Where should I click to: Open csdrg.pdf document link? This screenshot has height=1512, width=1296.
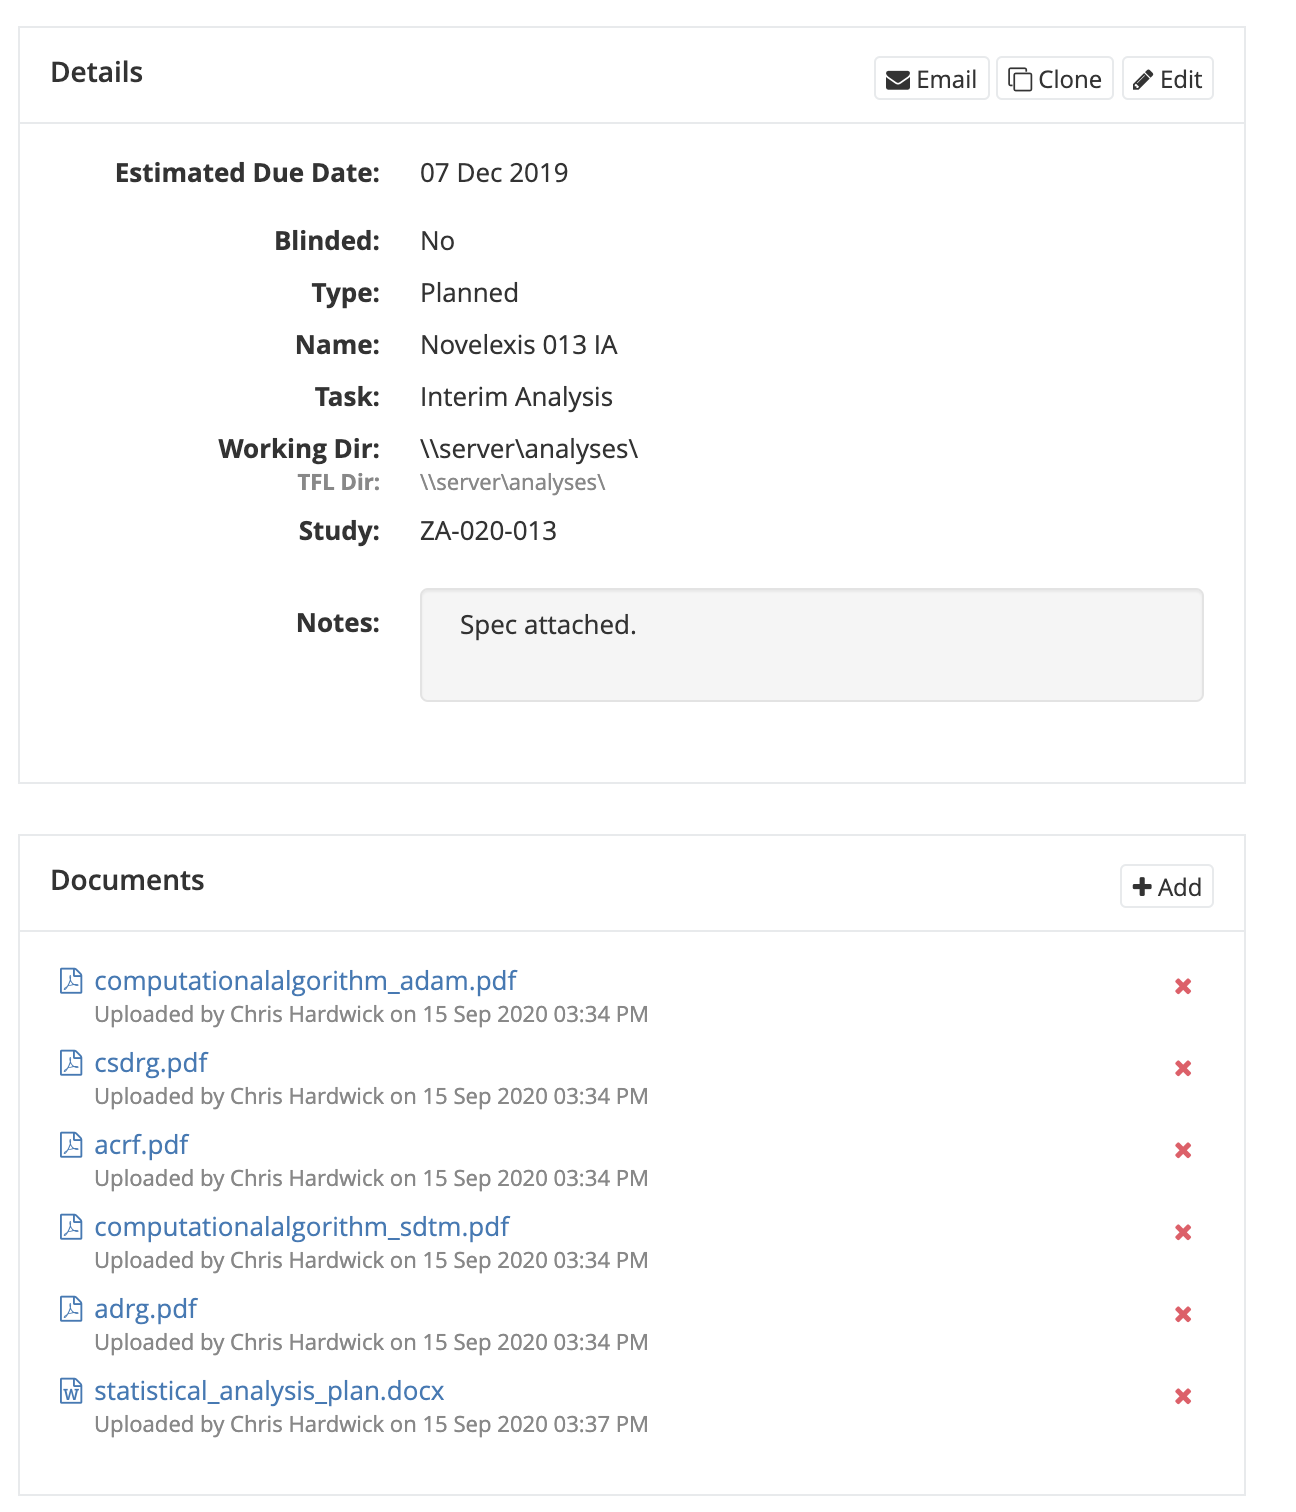click(x=151, y=1063)
